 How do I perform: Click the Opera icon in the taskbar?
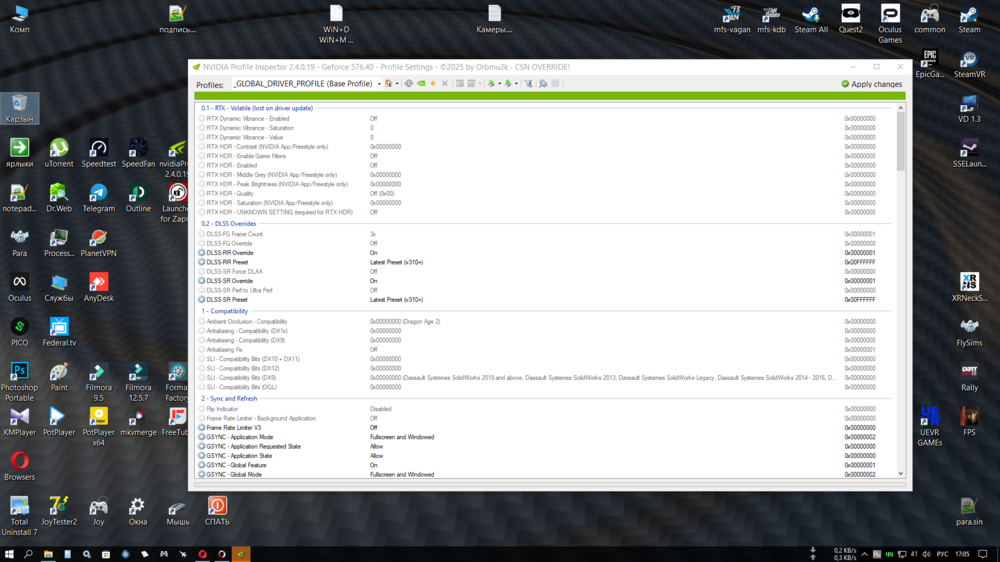203,554
